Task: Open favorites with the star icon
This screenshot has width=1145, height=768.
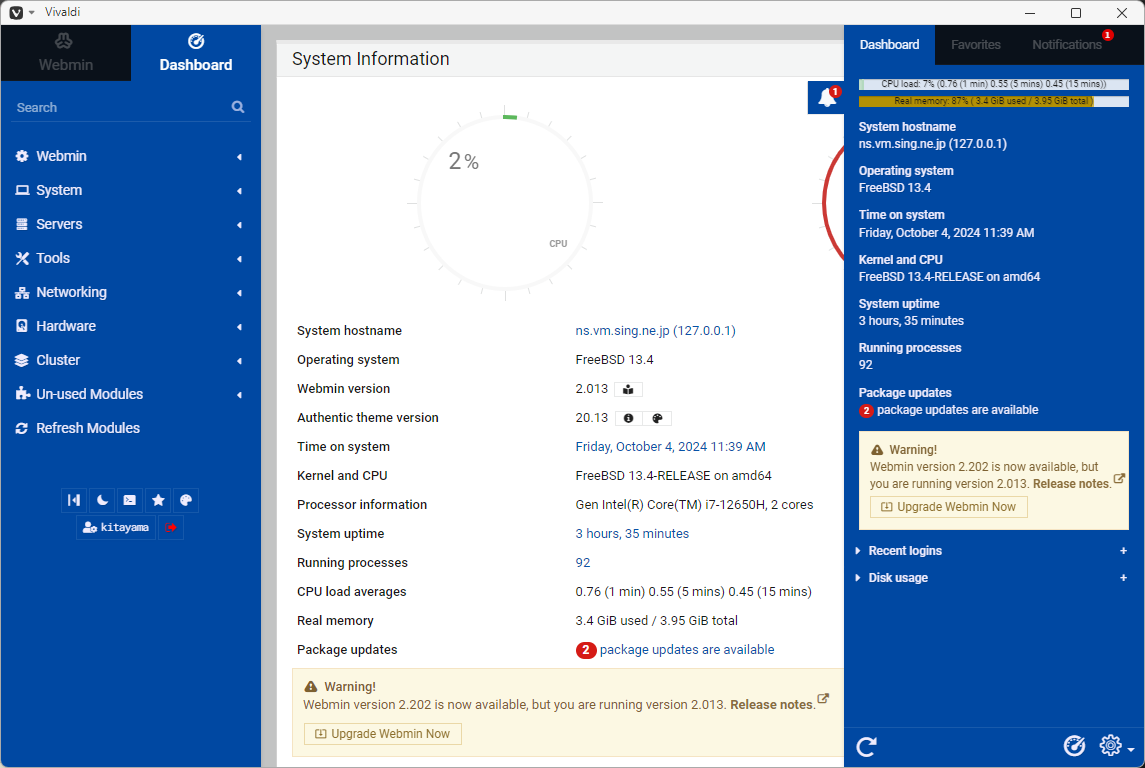Action: (158, 500)
